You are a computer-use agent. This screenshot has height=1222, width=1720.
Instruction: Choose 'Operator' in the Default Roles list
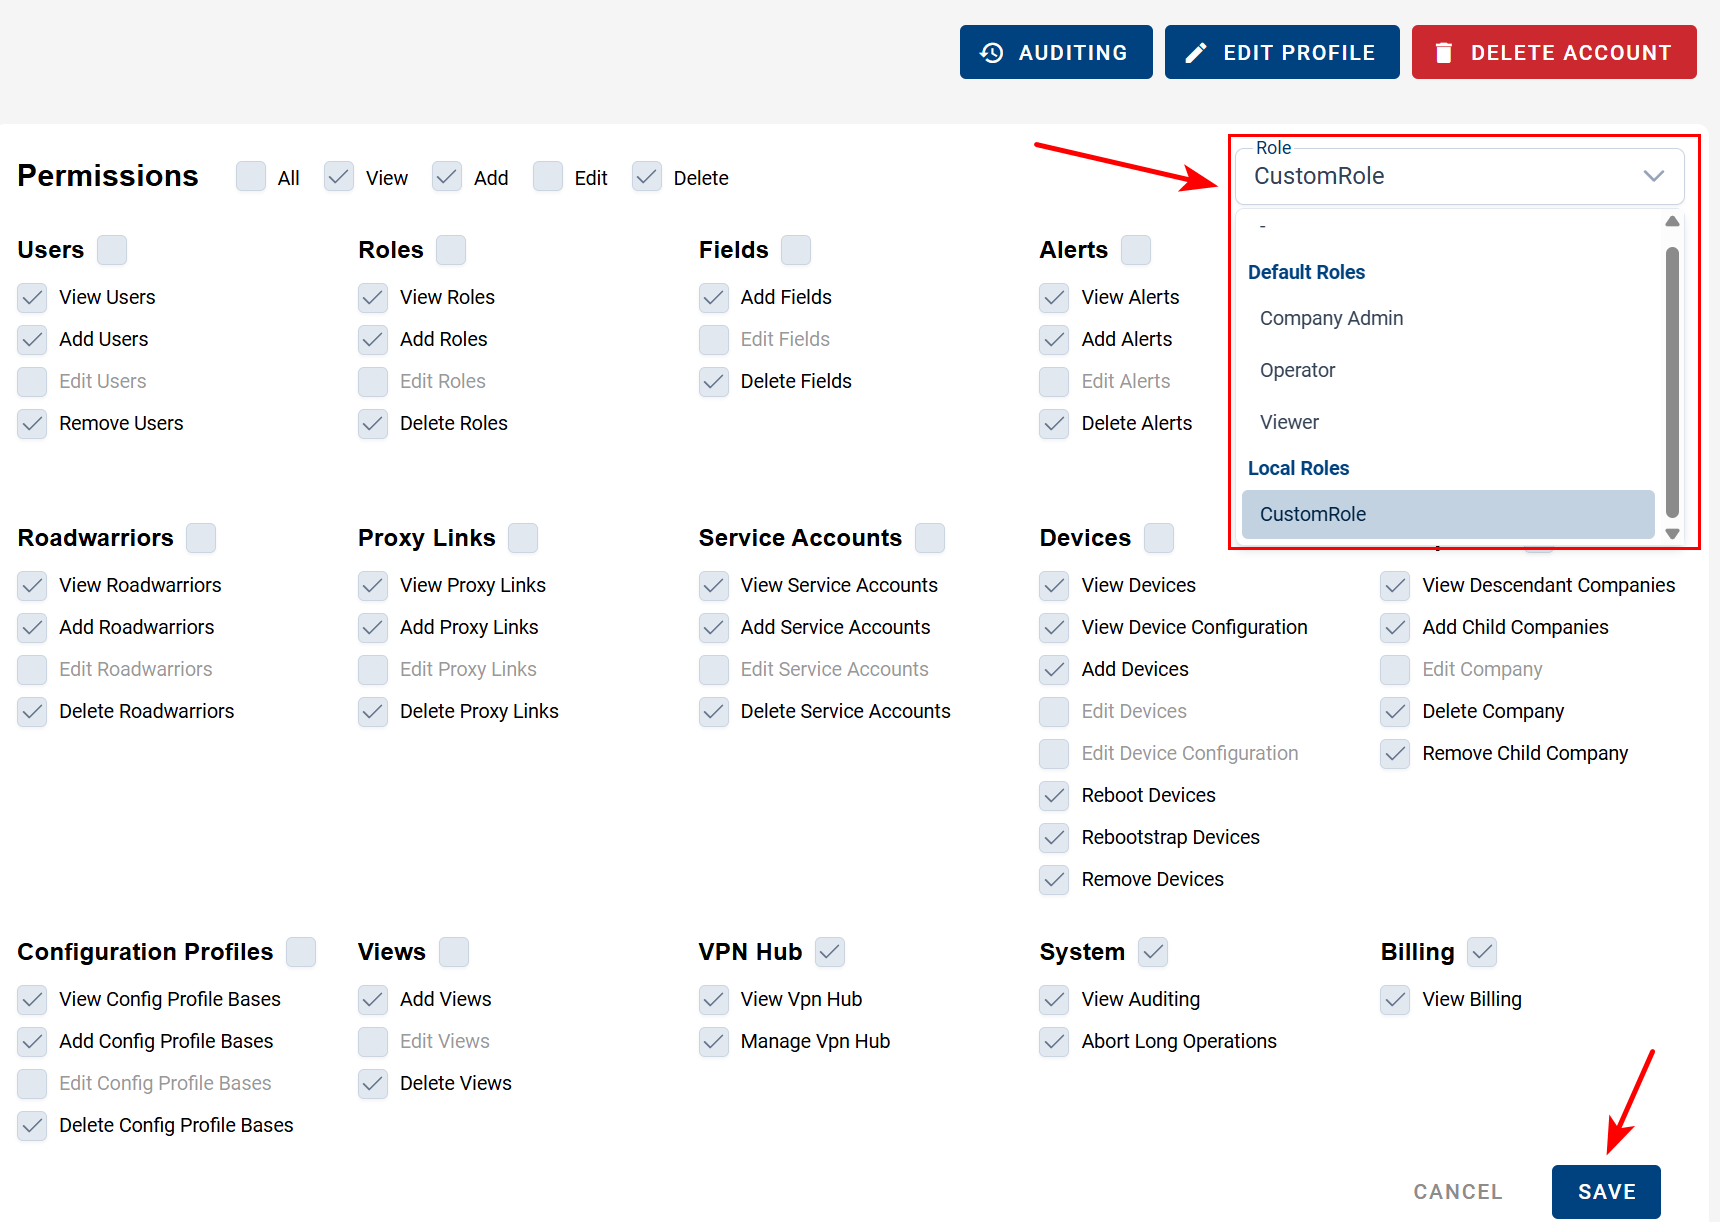pyautogui.click(x=1297, y=370)
